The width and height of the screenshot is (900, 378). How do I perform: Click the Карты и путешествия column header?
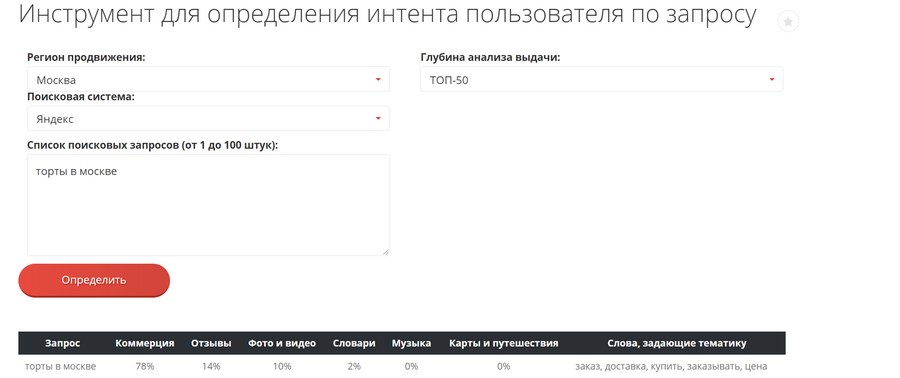tap(504, 343)
